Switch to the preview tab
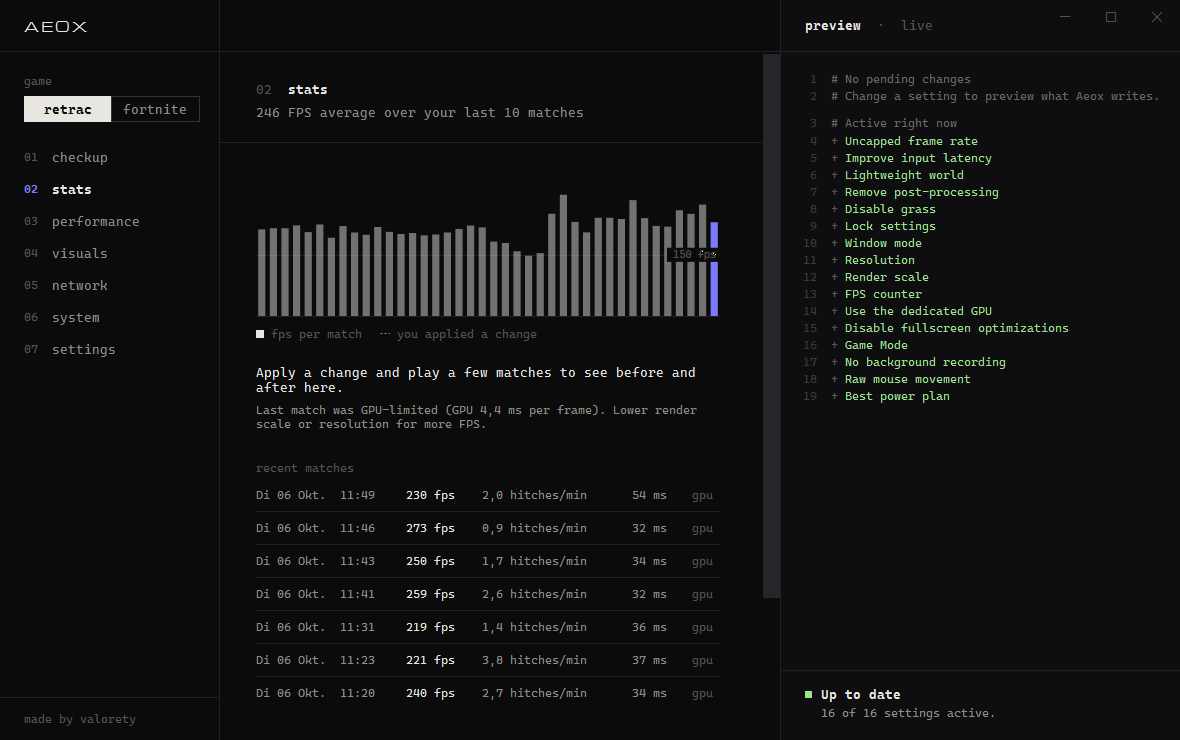 832,26
